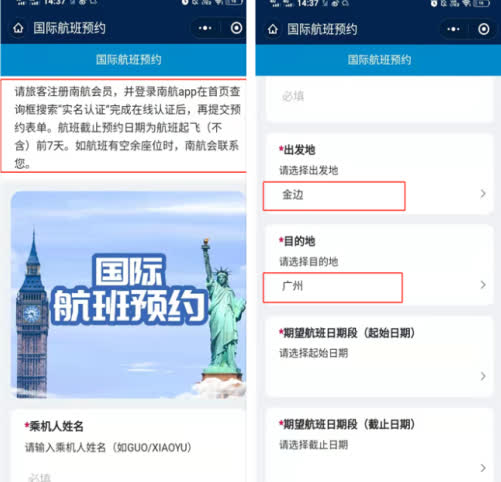
Task: Tap circular close-target icon on right screen
Action: (484, 29)
